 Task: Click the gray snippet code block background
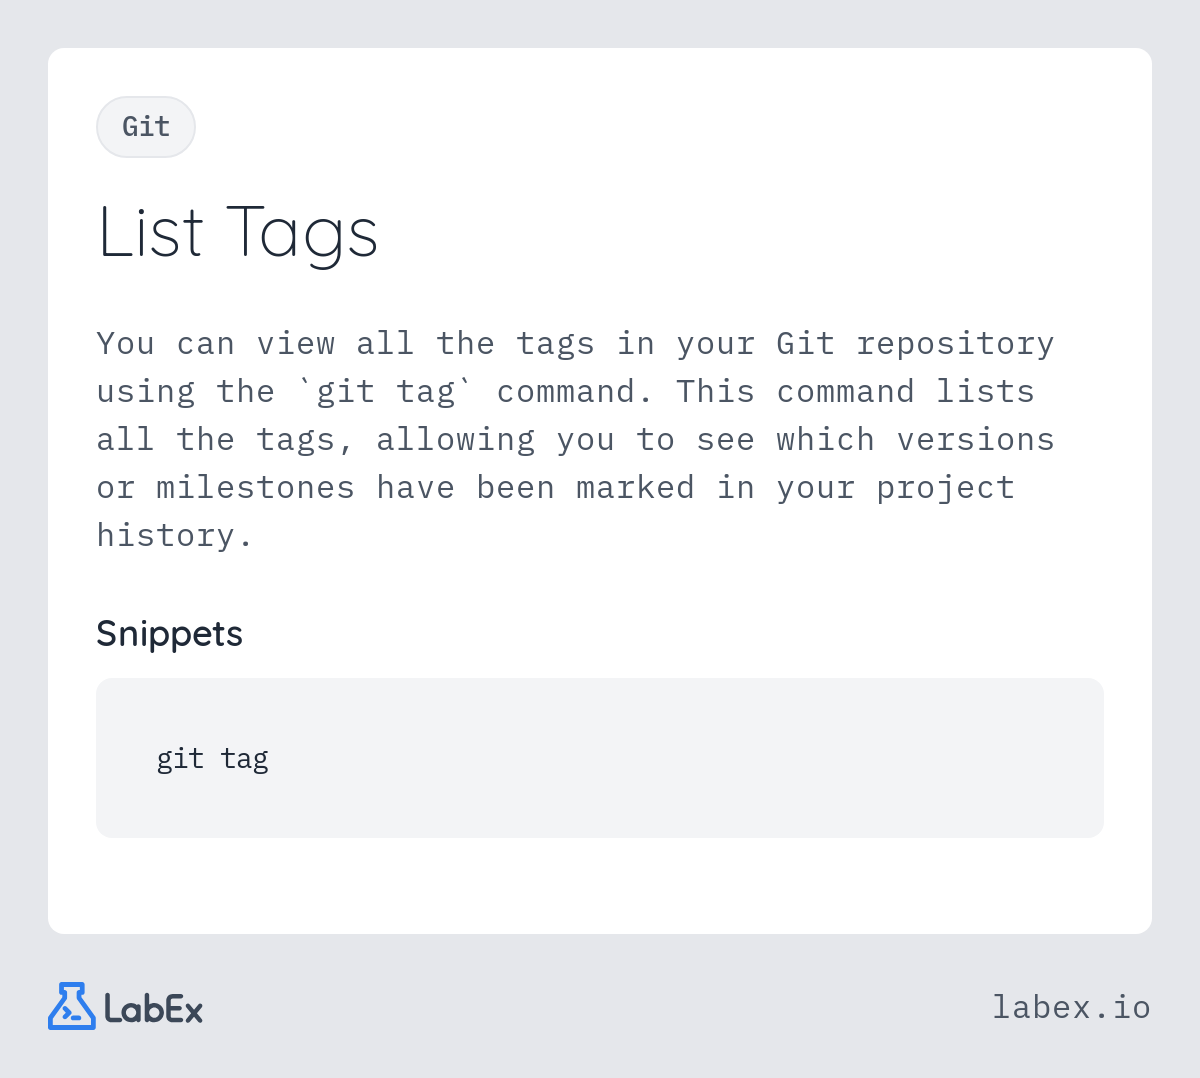[x=600, y=758]
